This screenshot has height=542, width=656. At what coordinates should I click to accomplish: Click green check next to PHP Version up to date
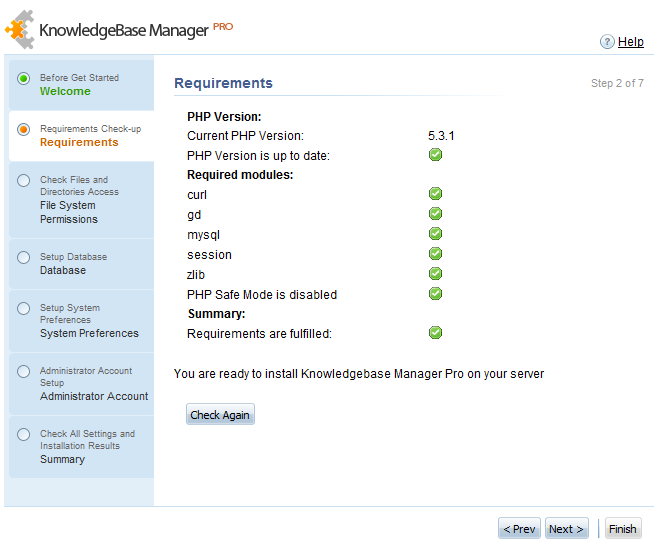point(435,155)
